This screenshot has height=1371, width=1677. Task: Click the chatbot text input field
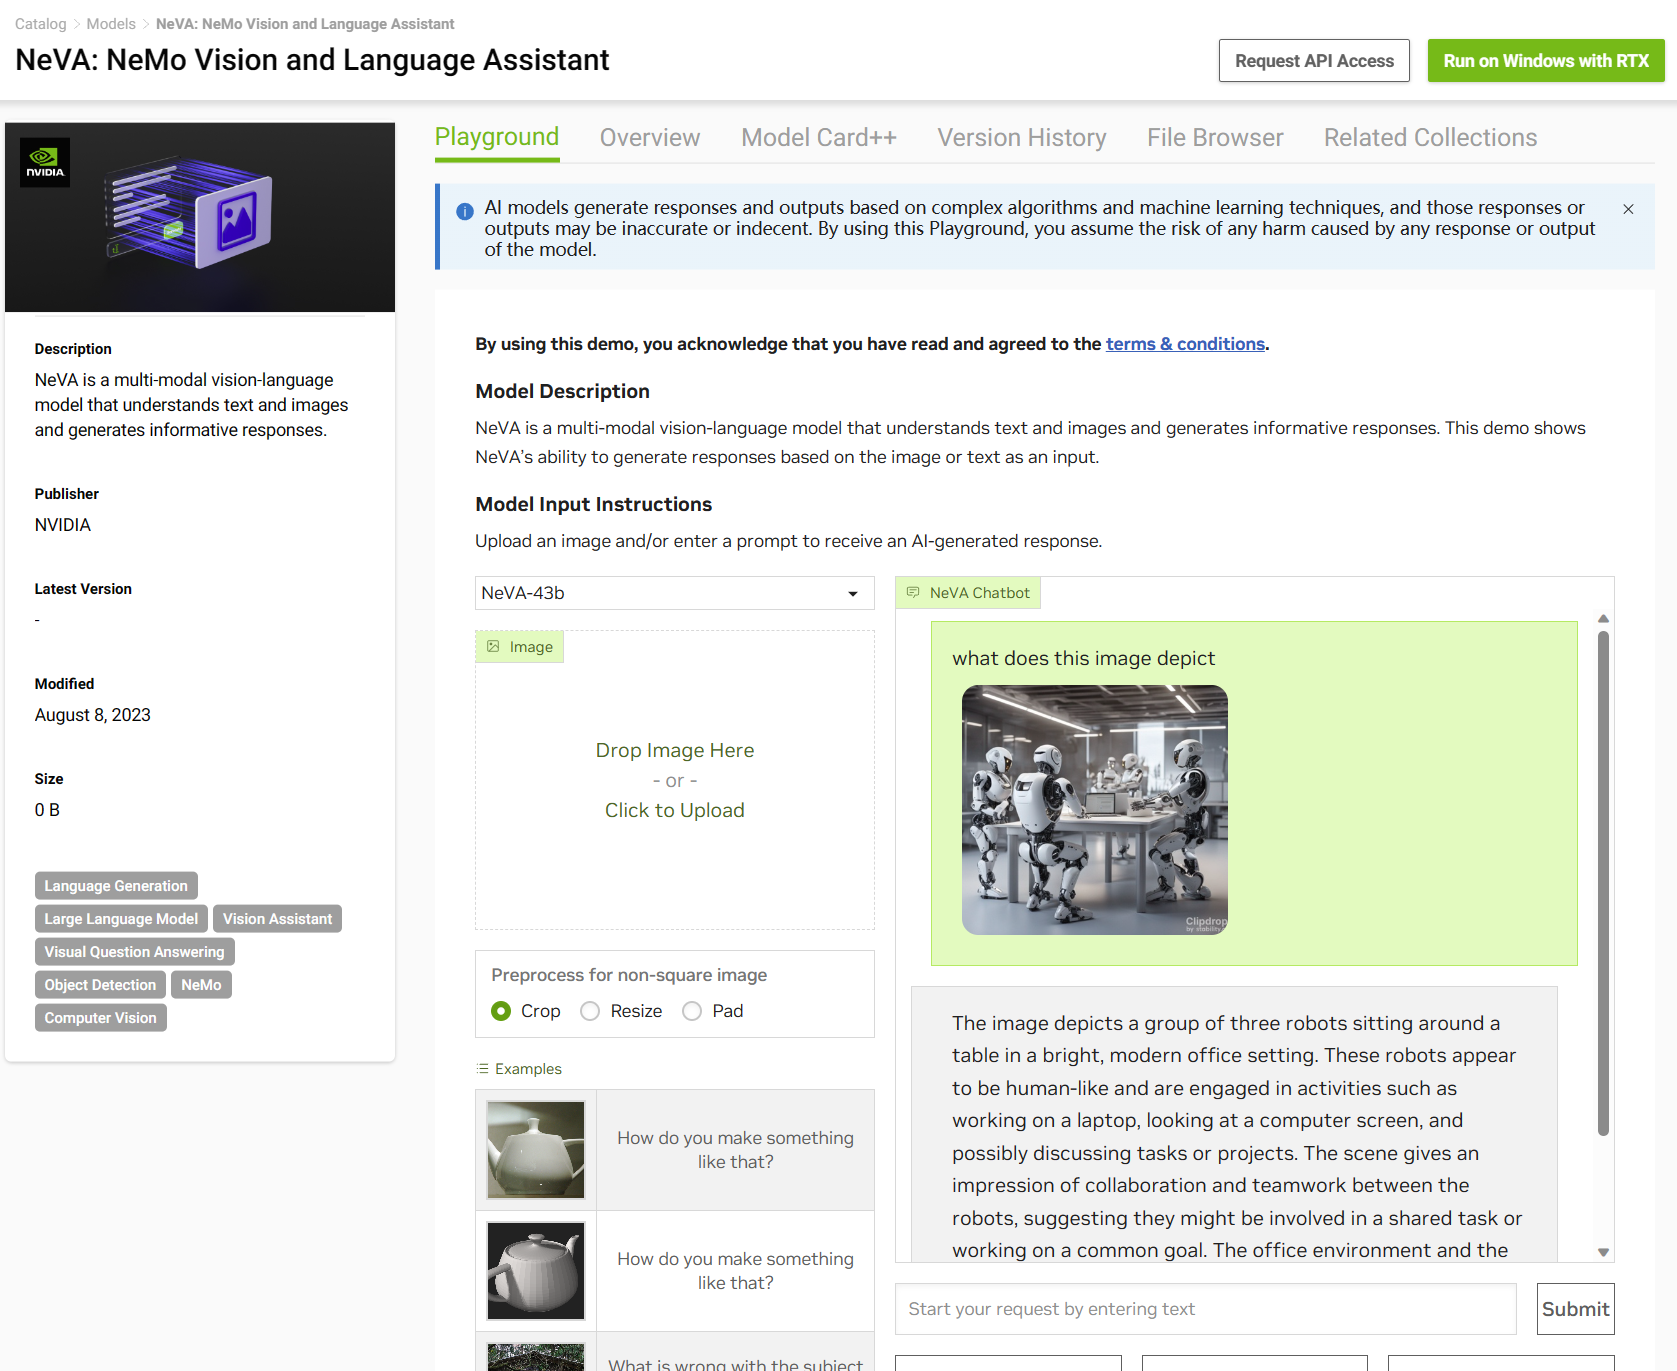click(x=1205, y=1309)
